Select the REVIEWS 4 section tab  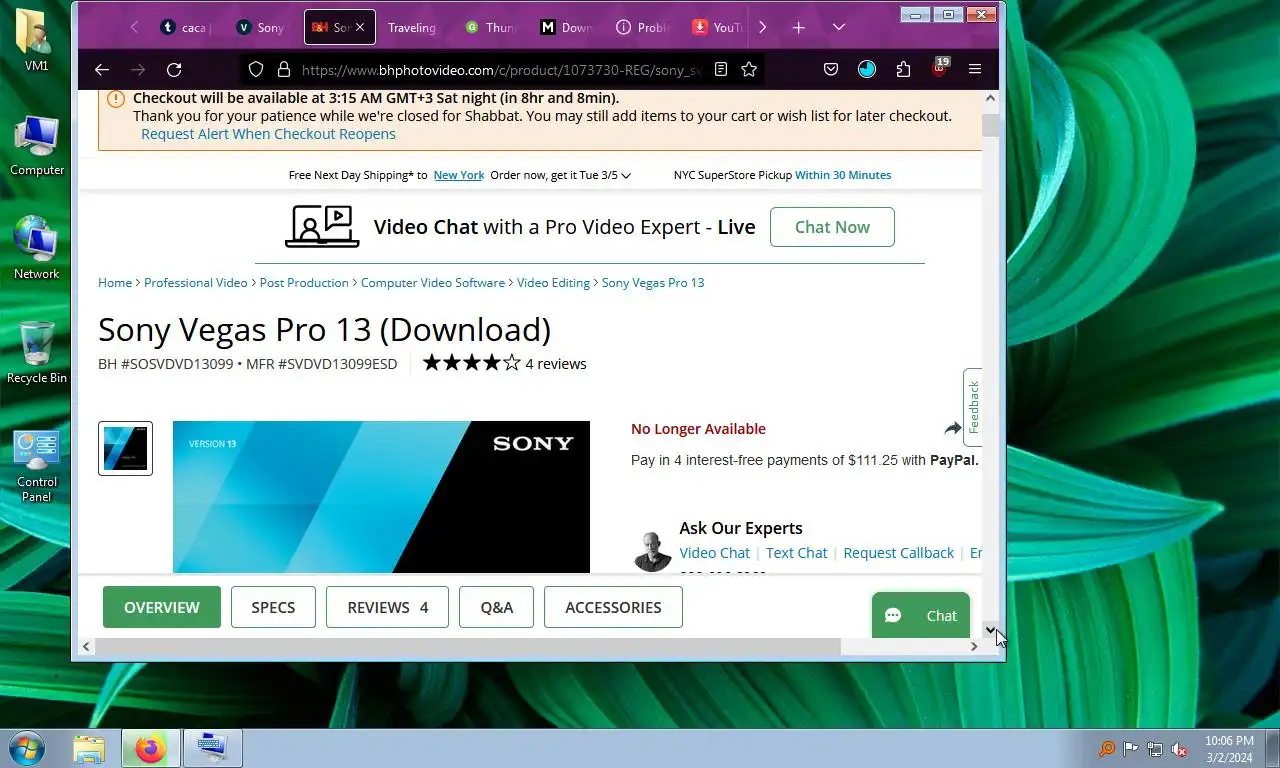387,607
